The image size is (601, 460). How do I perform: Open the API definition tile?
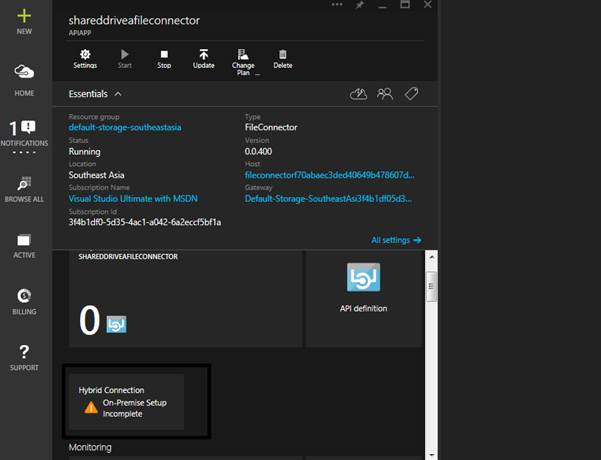click(x=363, y=299)
